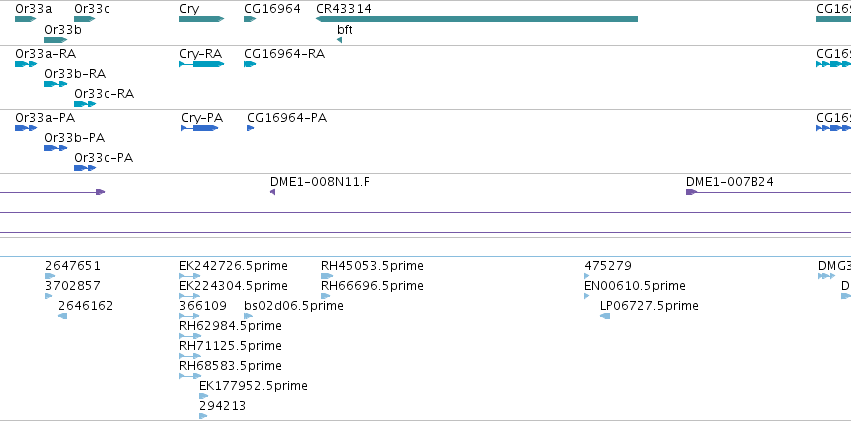The height and width of the screenshot is (421, 851).
Task: Click the Cry gene bar
Action: tap(201, 20)
